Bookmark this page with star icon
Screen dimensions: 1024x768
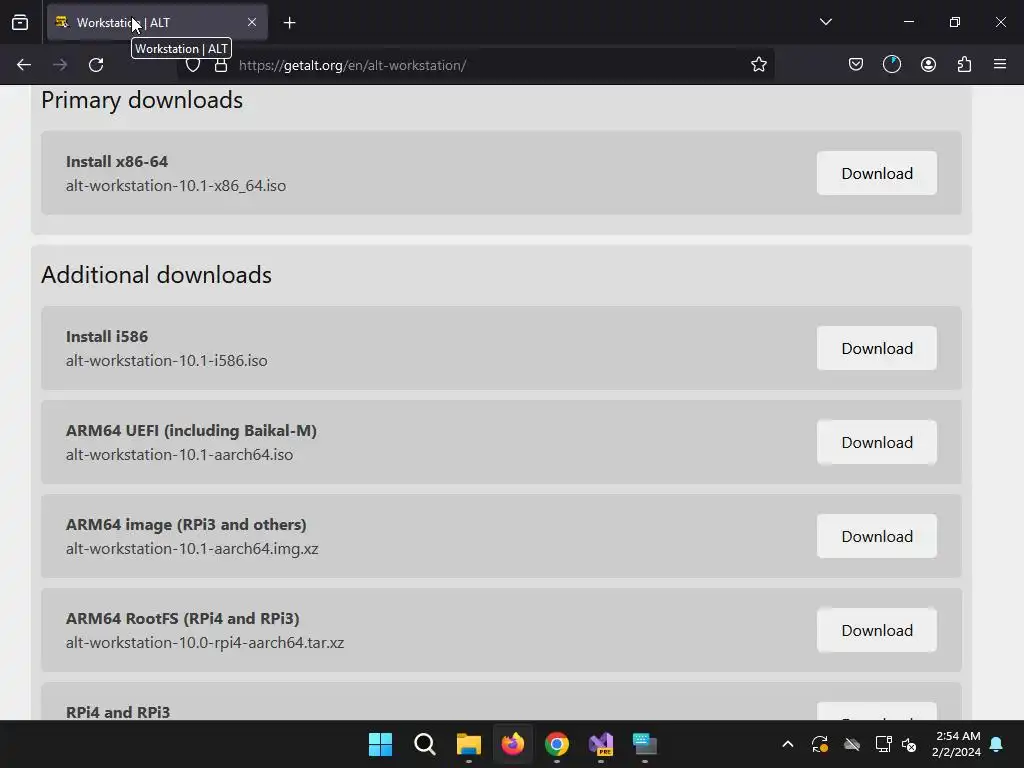click(758, 65)
